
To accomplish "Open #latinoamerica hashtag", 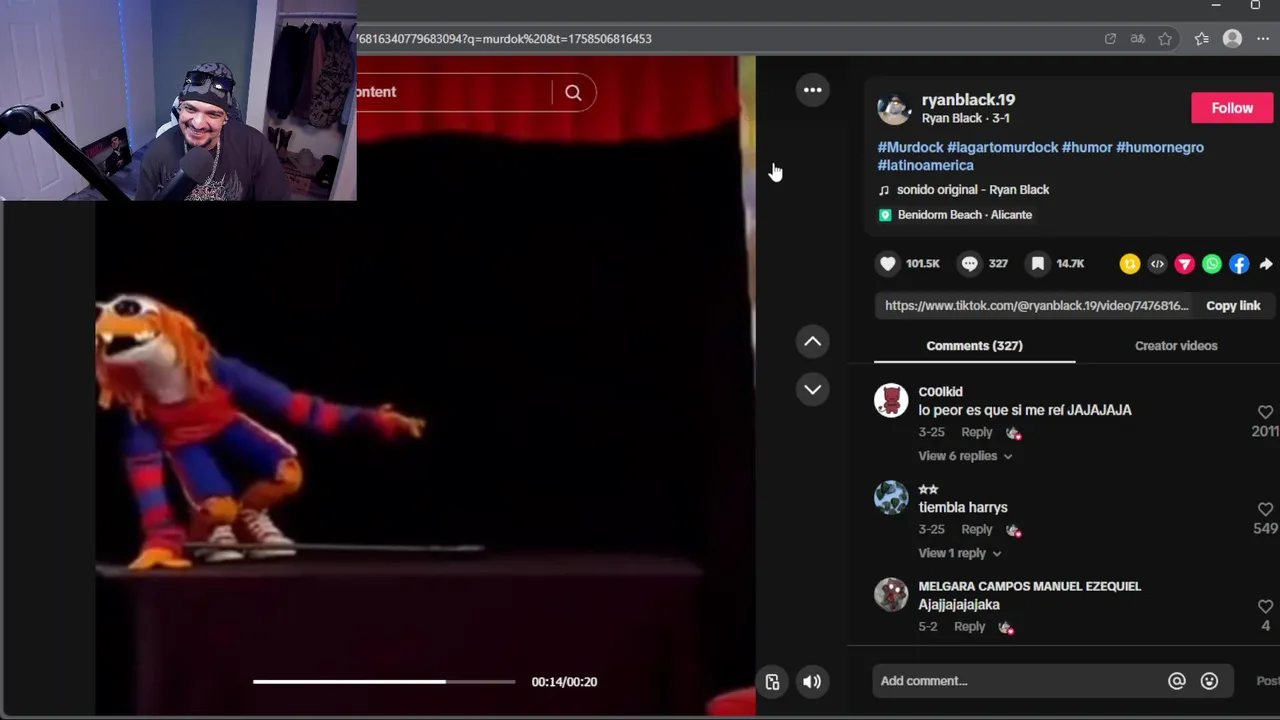I will (x=925, y=165).
